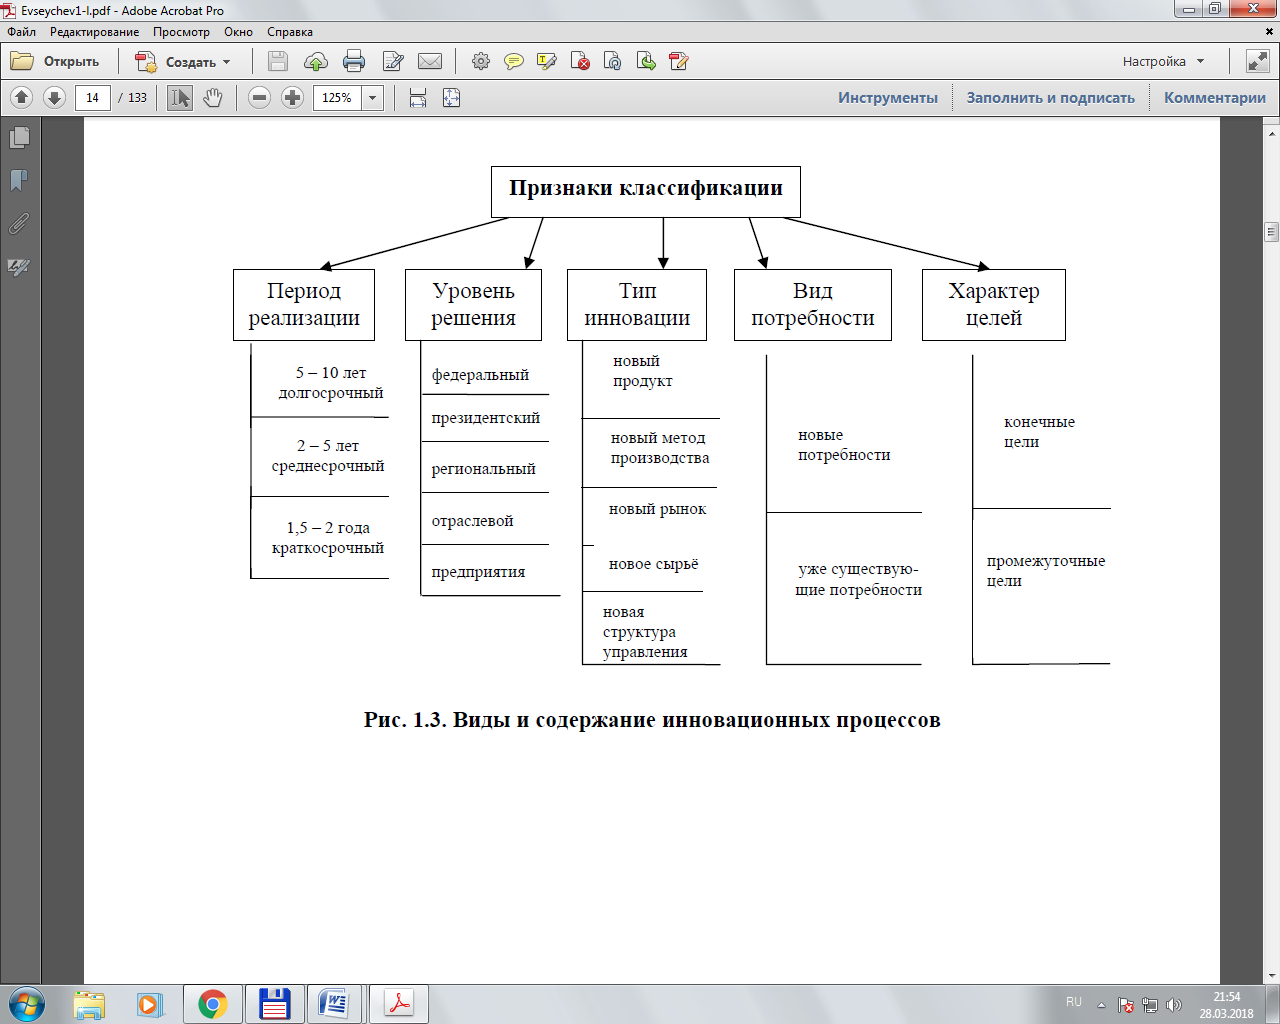Toggle the Select text tool
This screenshot has width=1280, height=1024.
click(180, 98)
